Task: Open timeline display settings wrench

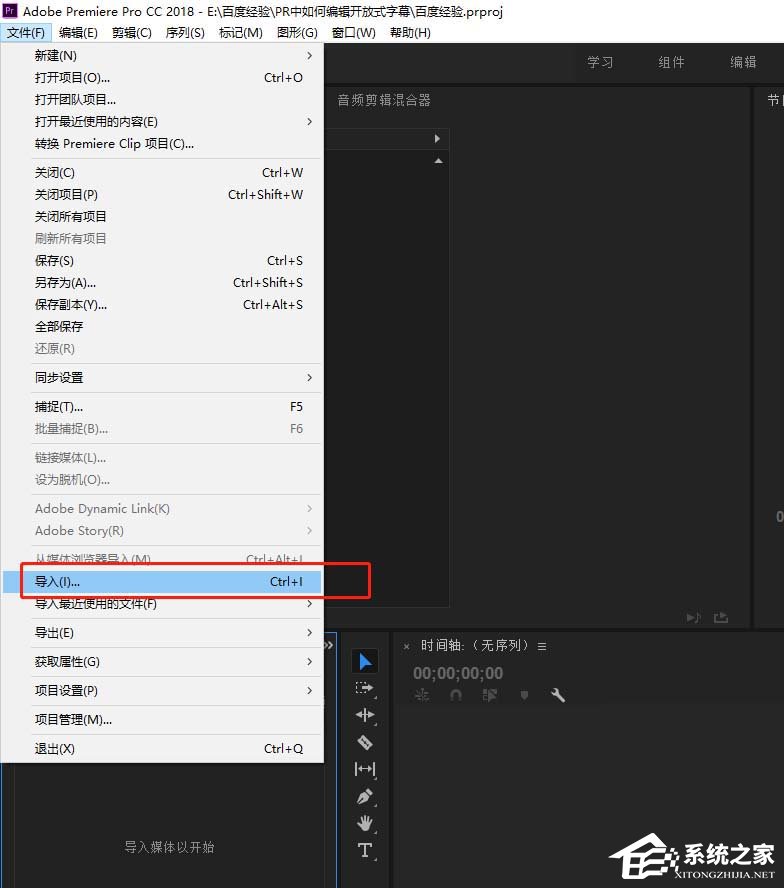Action: tap(558, 695)
